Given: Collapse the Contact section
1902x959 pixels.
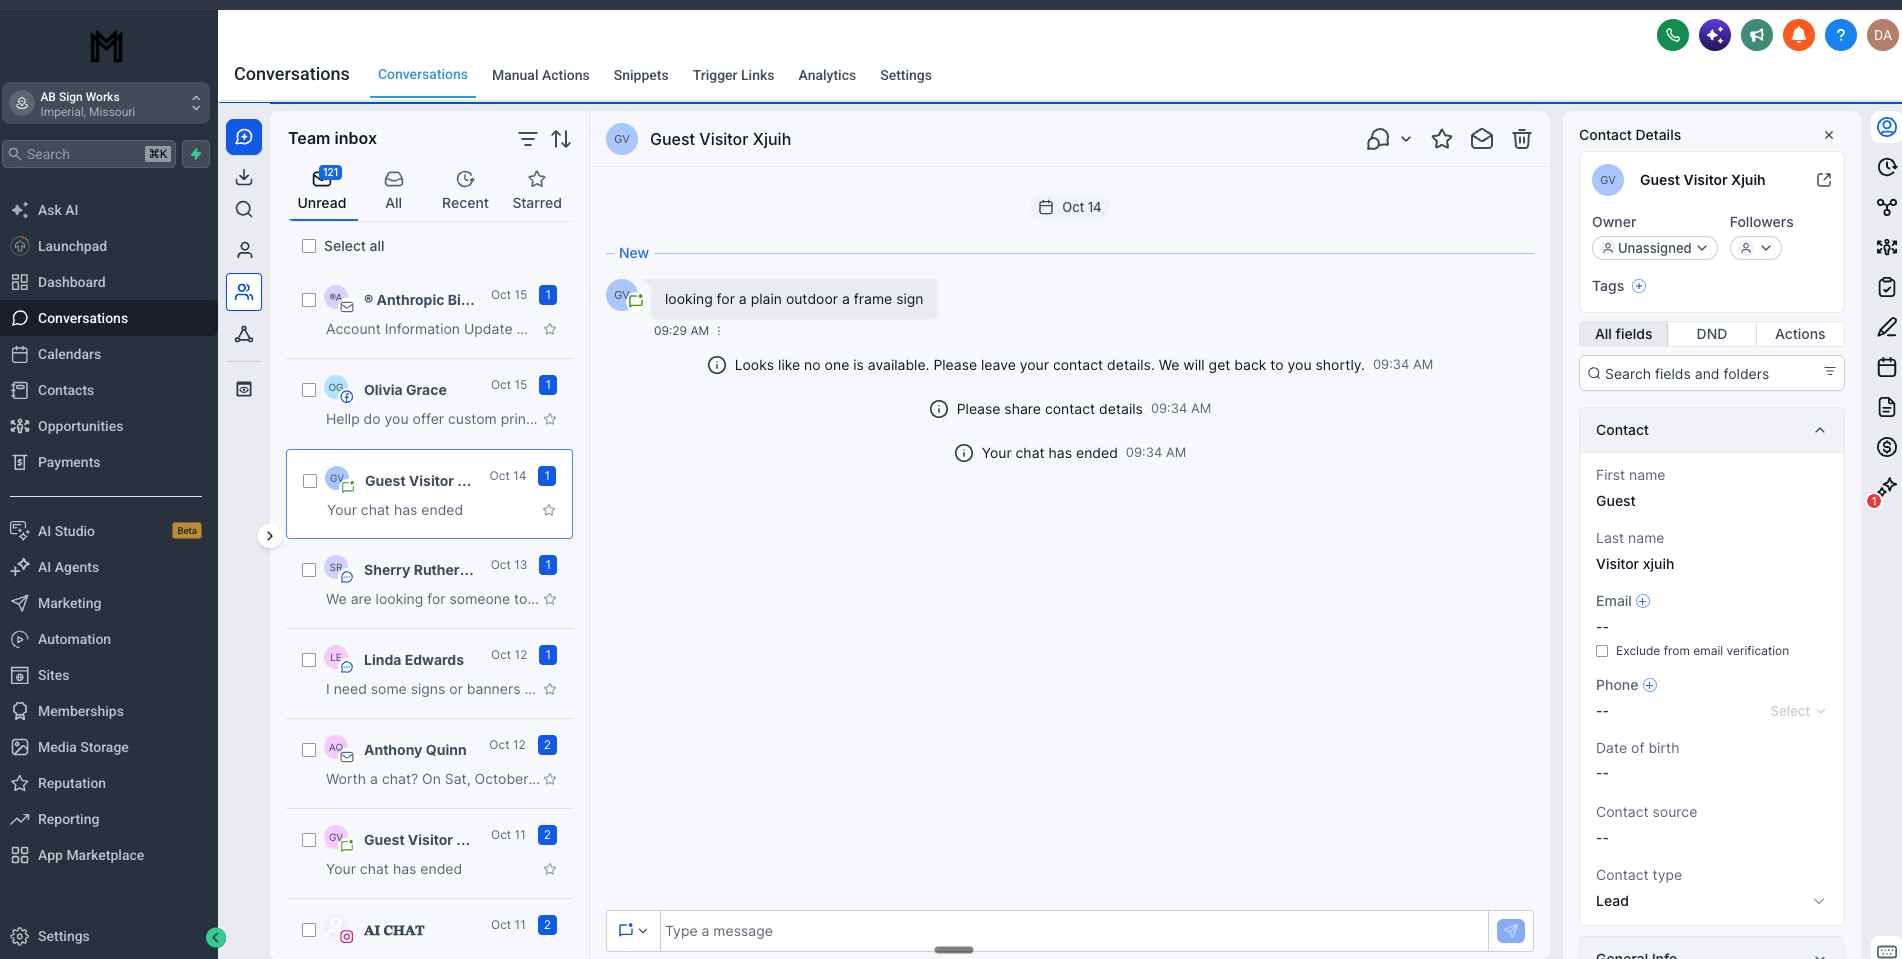Looking at the screenshot, I should (x=1819, y=430).
